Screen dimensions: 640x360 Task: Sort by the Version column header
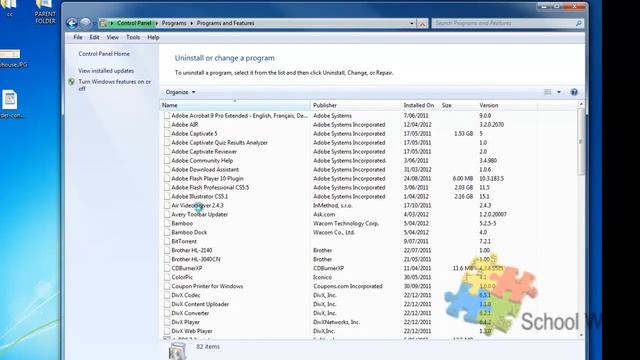click(x=507, y=105)
